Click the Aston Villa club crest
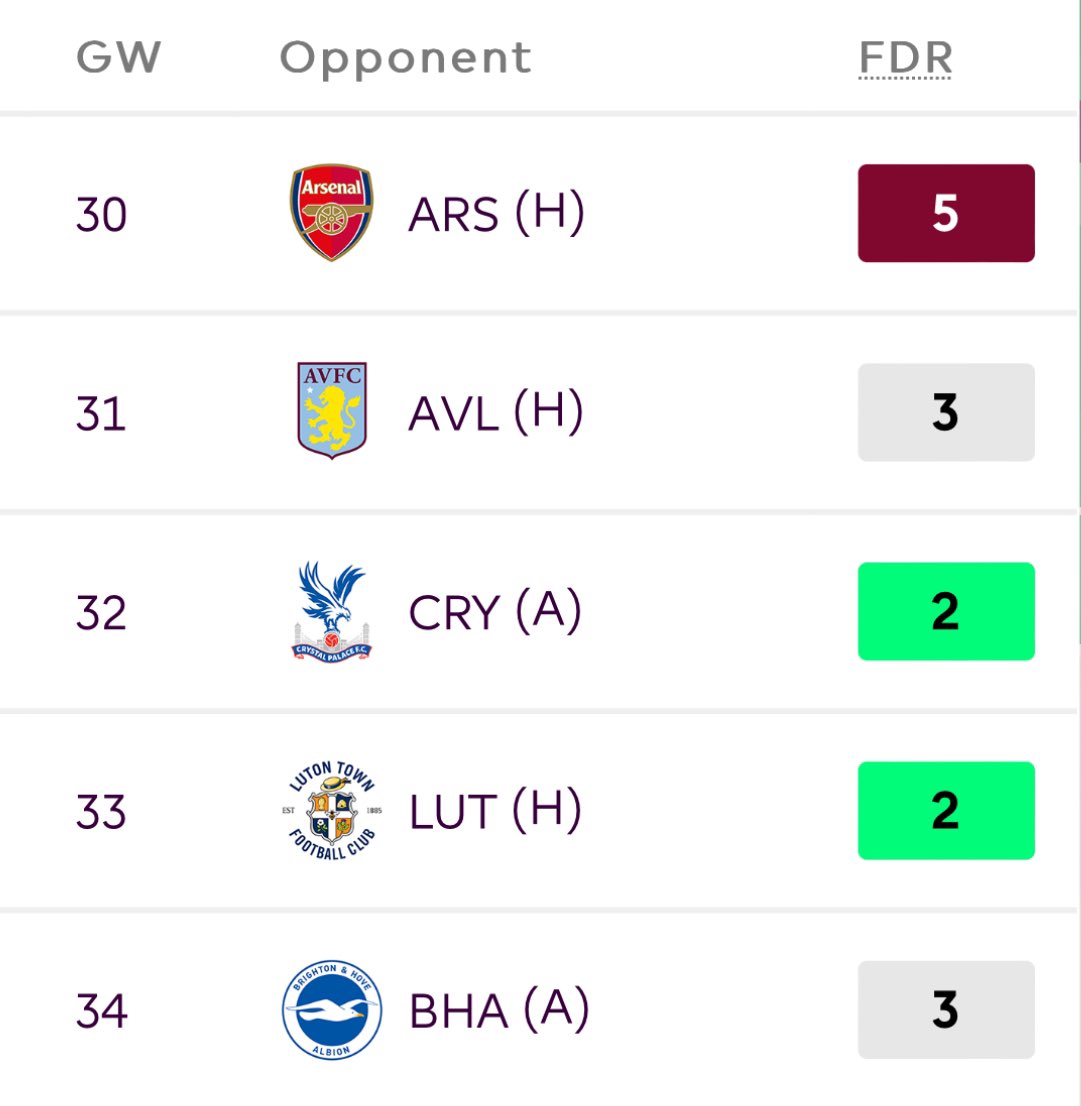The width and height of the screenshot is (1081, 1106). [331, 411]
